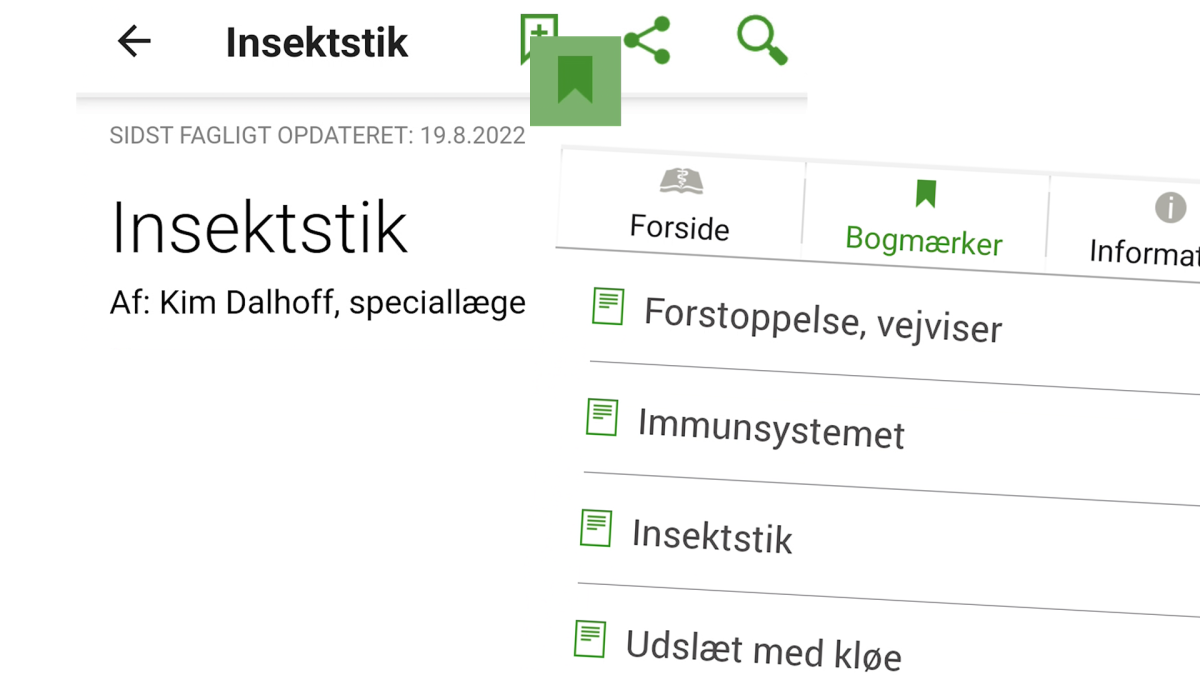Go back with the left arrow
Screen dimensions: 1200x675
134,41
